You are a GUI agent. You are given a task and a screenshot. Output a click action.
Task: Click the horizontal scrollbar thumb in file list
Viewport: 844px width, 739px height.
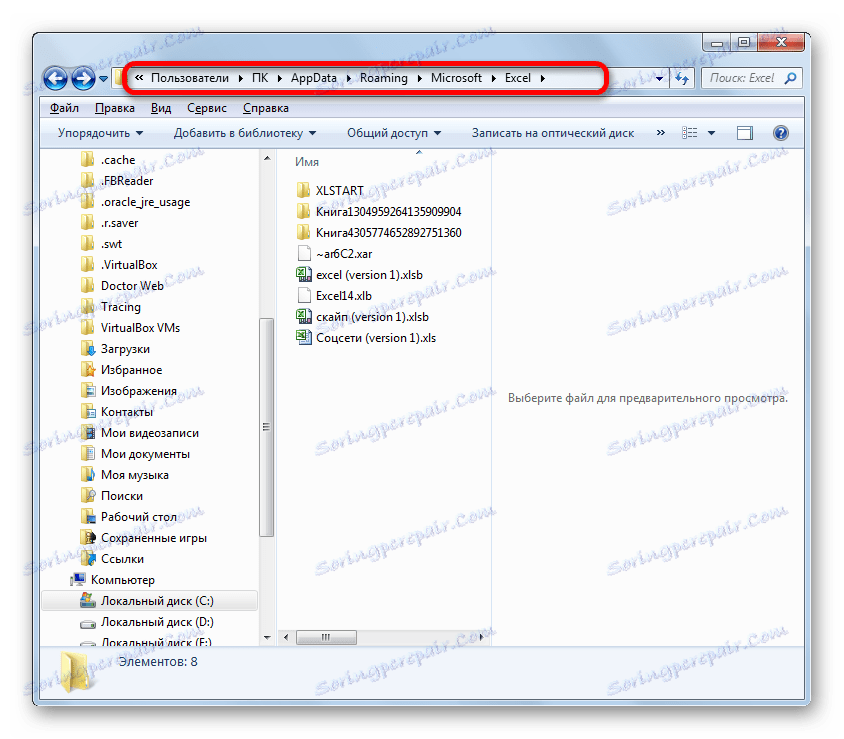[326, 637]
